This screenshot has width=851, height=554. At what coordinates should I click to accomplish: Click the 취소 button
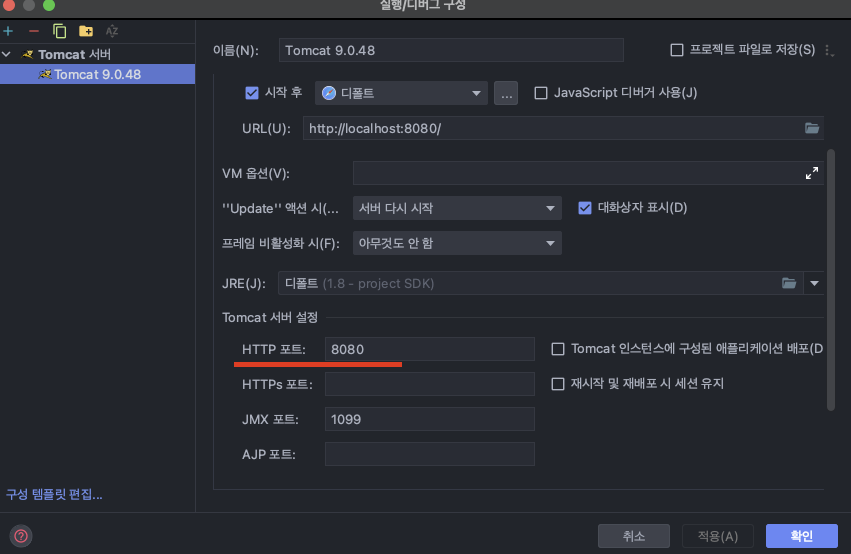634,536
